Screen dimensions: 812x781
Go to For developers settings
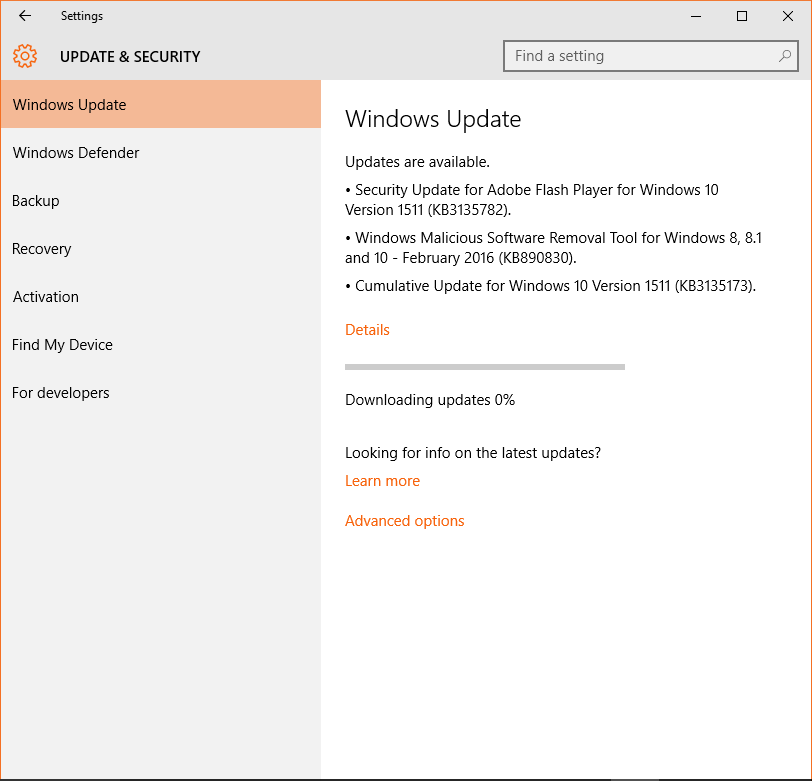click(x=161, y=393)
